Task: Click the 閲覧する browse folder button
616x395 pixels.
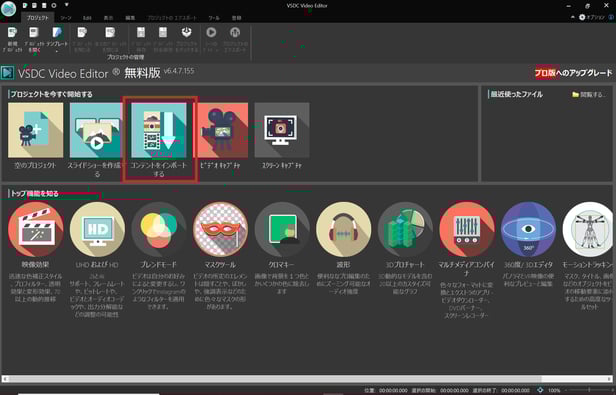Action: pos(588,95)
